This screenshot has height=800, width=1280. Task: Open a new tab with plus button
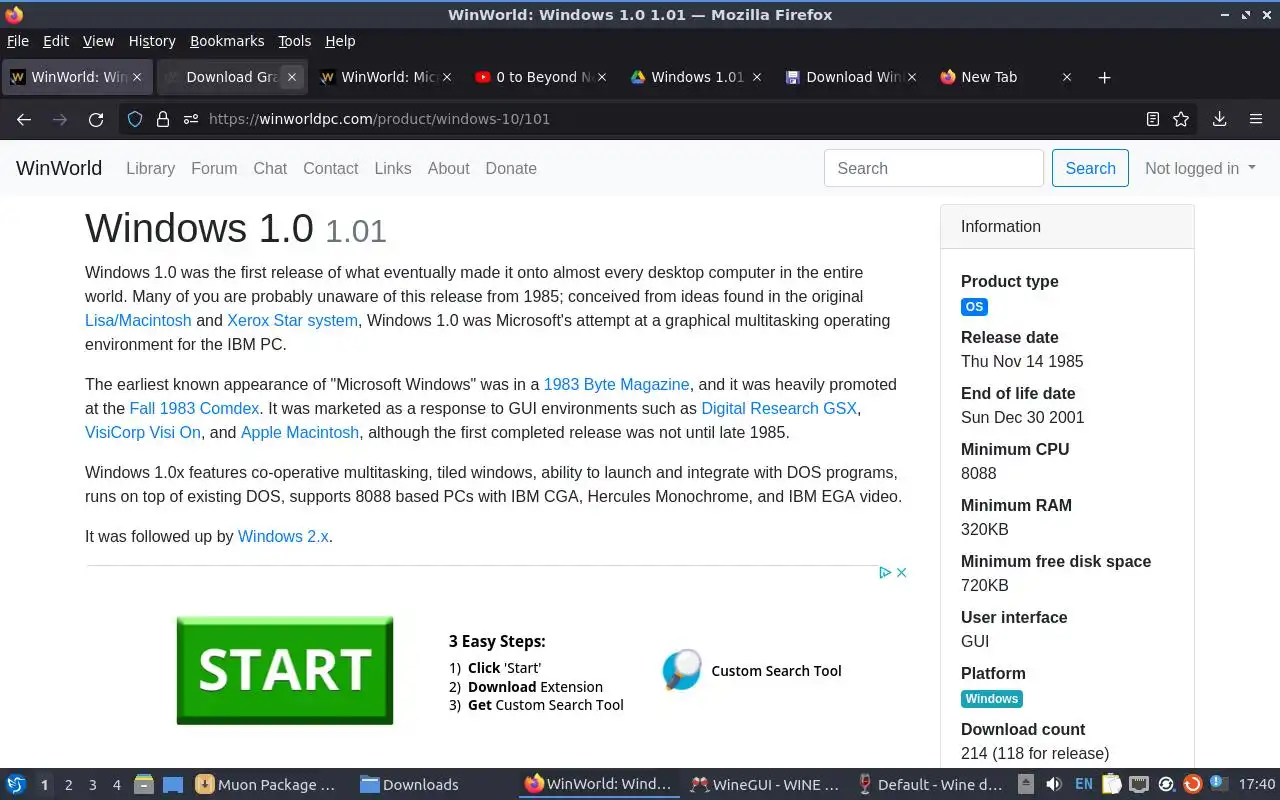[1104, 77]
